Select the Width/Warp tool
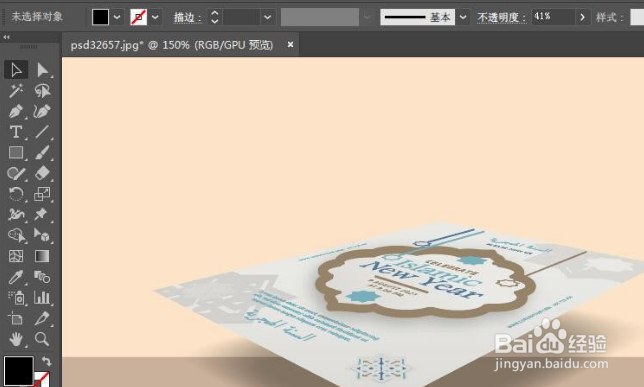Image resolution: width=644 pixels, height=387 pixels. coord(16,214)
